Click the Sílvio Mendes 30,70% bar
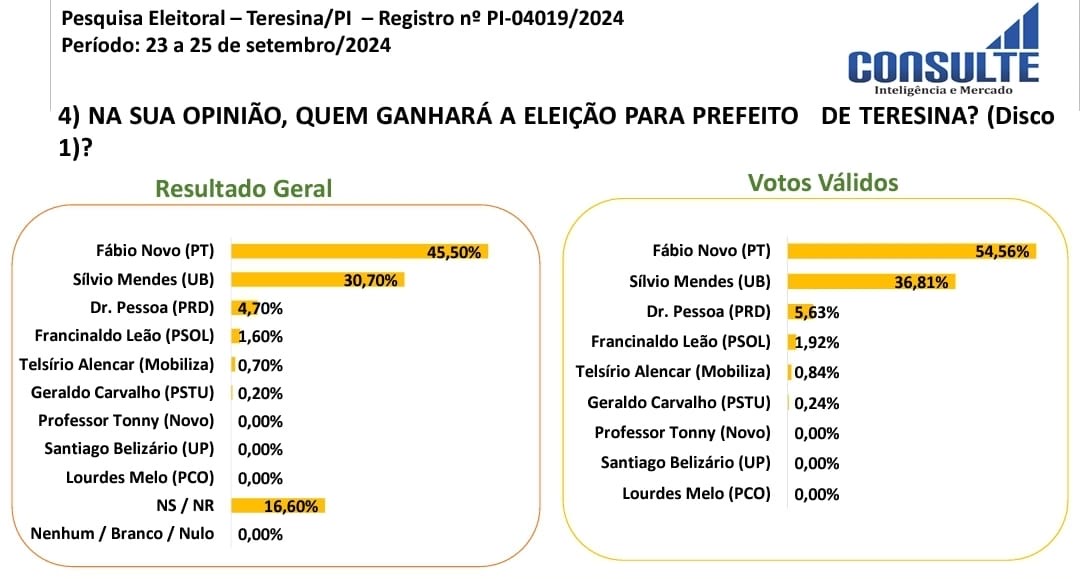 click(x=318, y=280)
